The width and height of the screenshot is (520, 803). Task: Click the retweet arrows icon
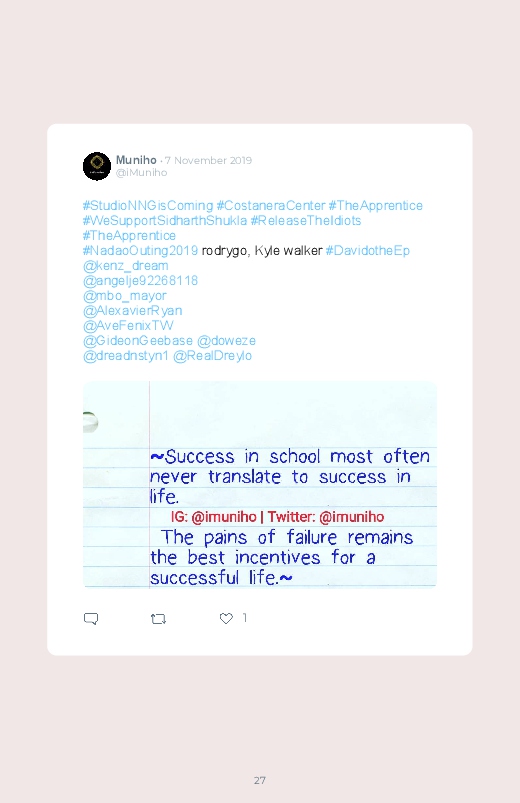[158, 619]
